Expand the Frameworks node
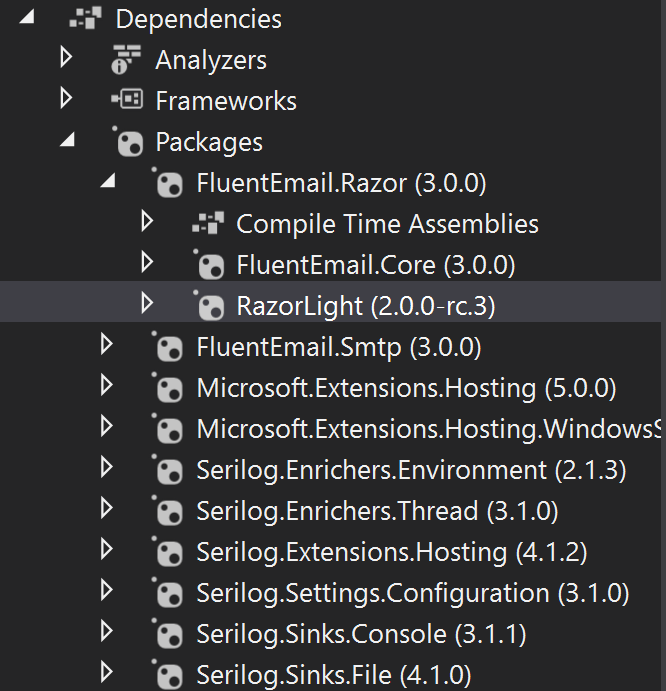 tap(66, 98)
